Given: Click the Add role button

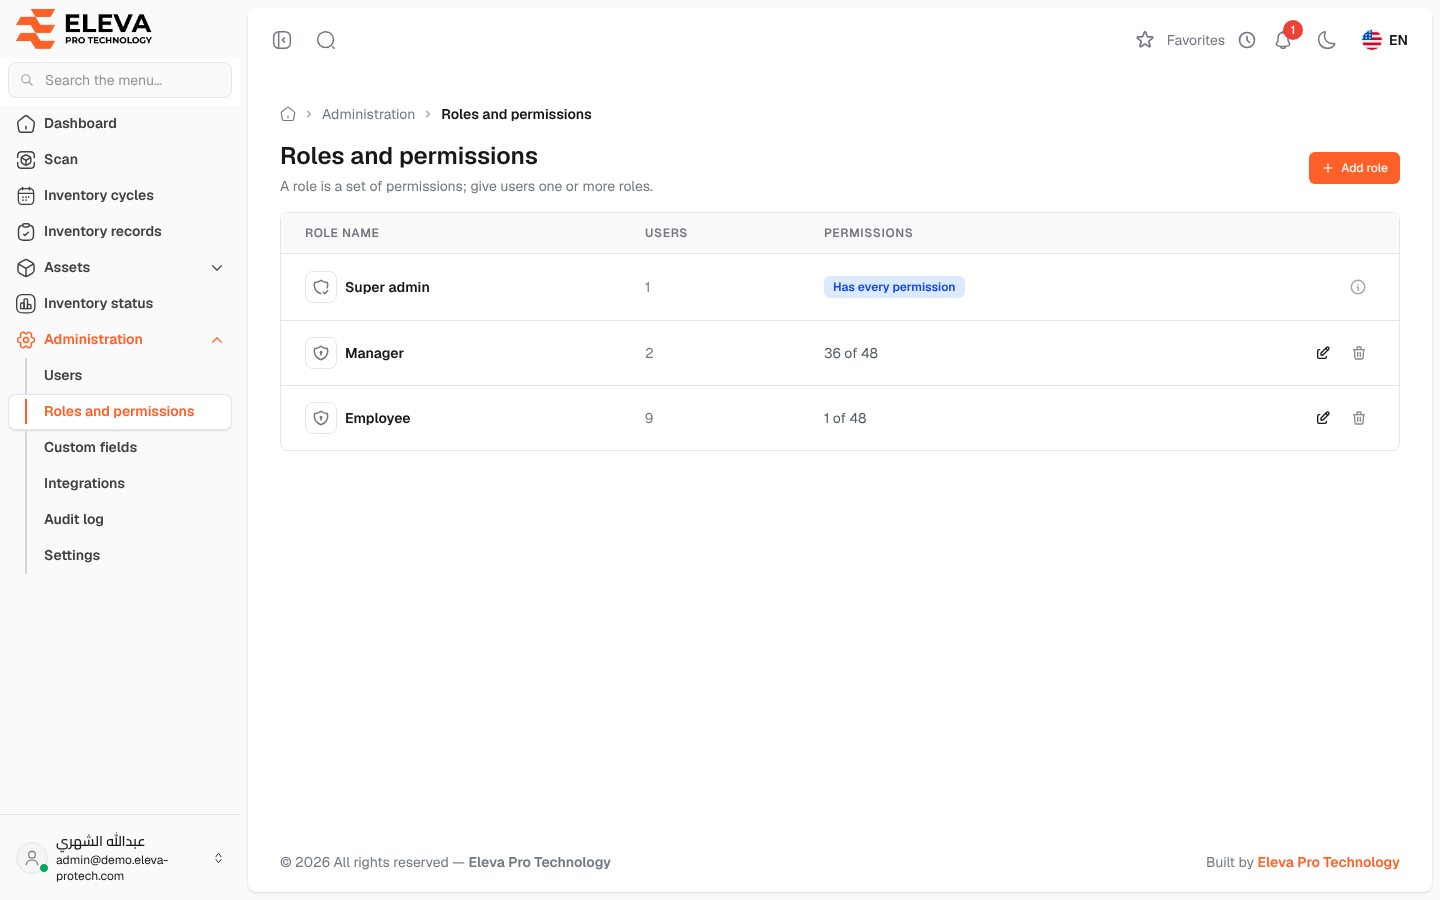Looking at the screenshot, I should pyautogui.click(x=1354, y=168).
